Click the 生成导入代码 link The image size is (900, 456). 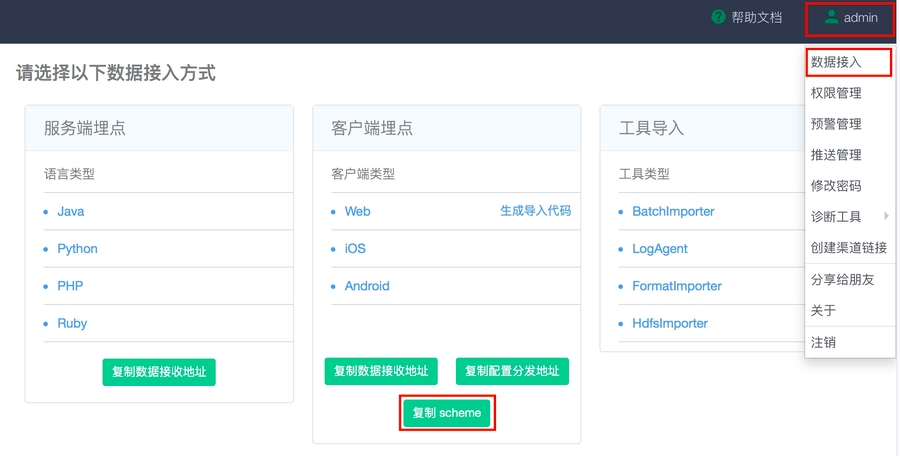coord(535,211)
